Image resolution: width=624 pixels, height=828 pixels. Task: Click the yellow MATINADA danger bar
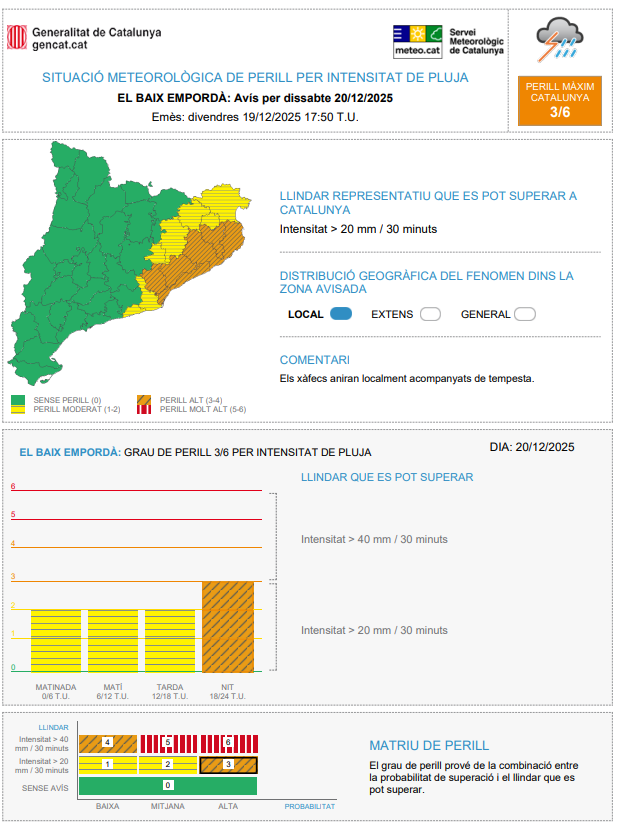[56, 640]
